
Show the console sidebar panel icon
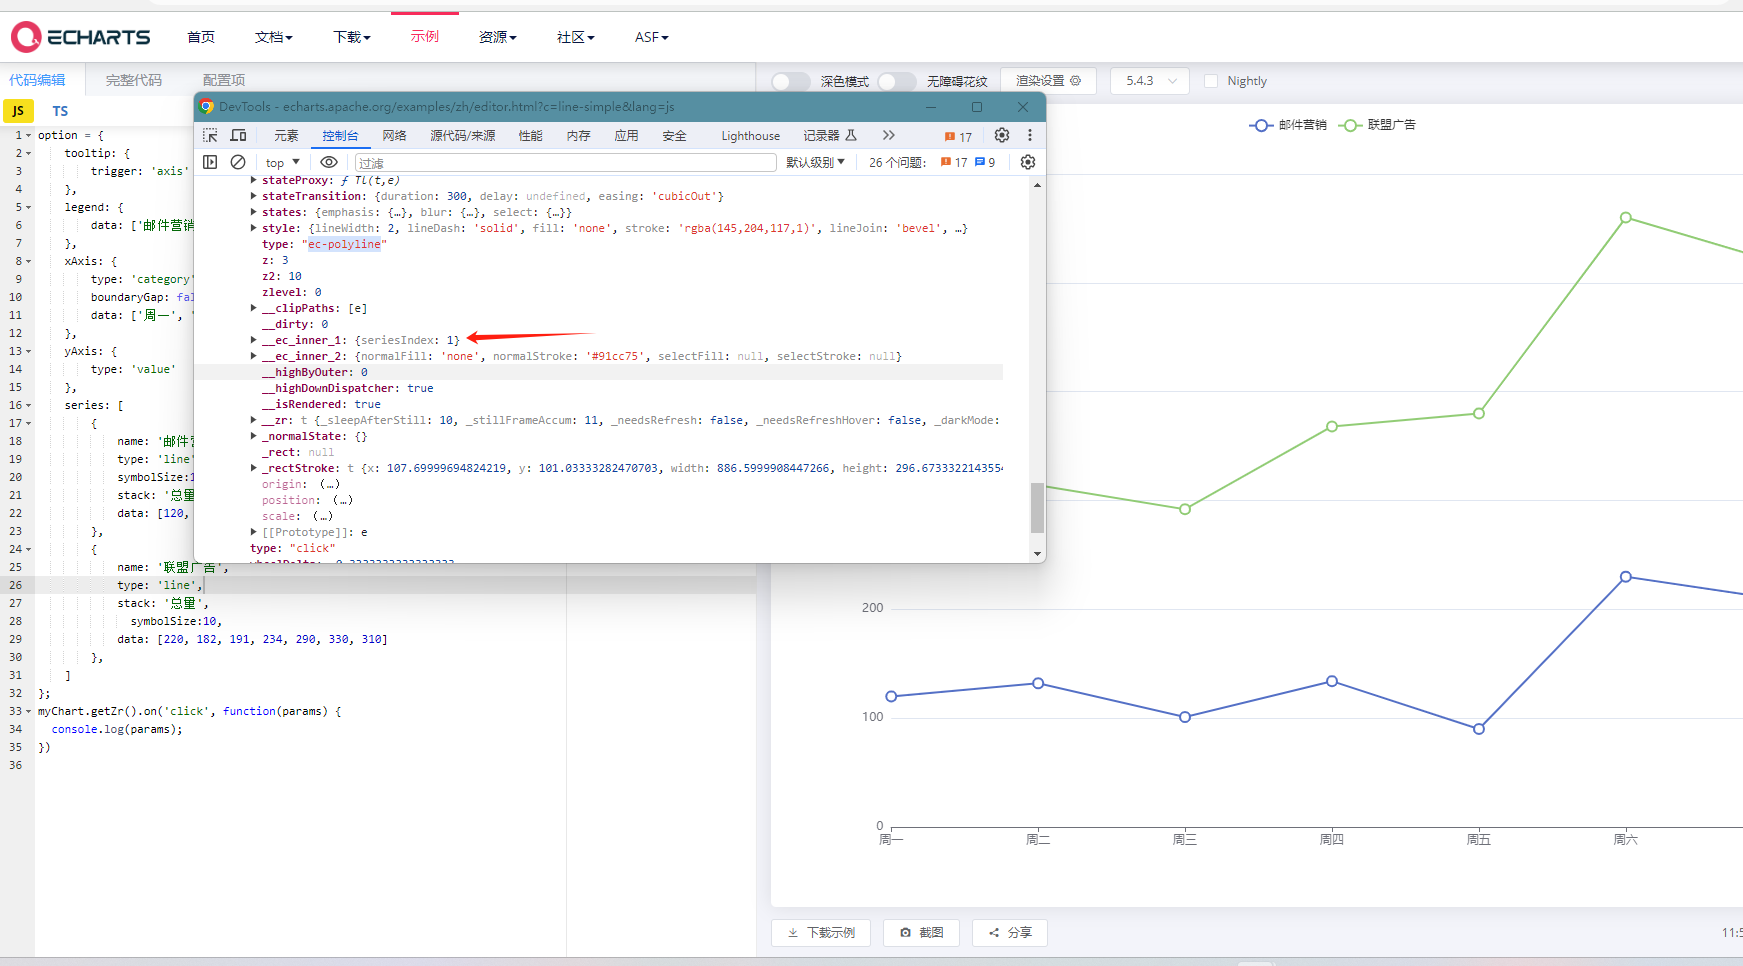click(210, 162)
